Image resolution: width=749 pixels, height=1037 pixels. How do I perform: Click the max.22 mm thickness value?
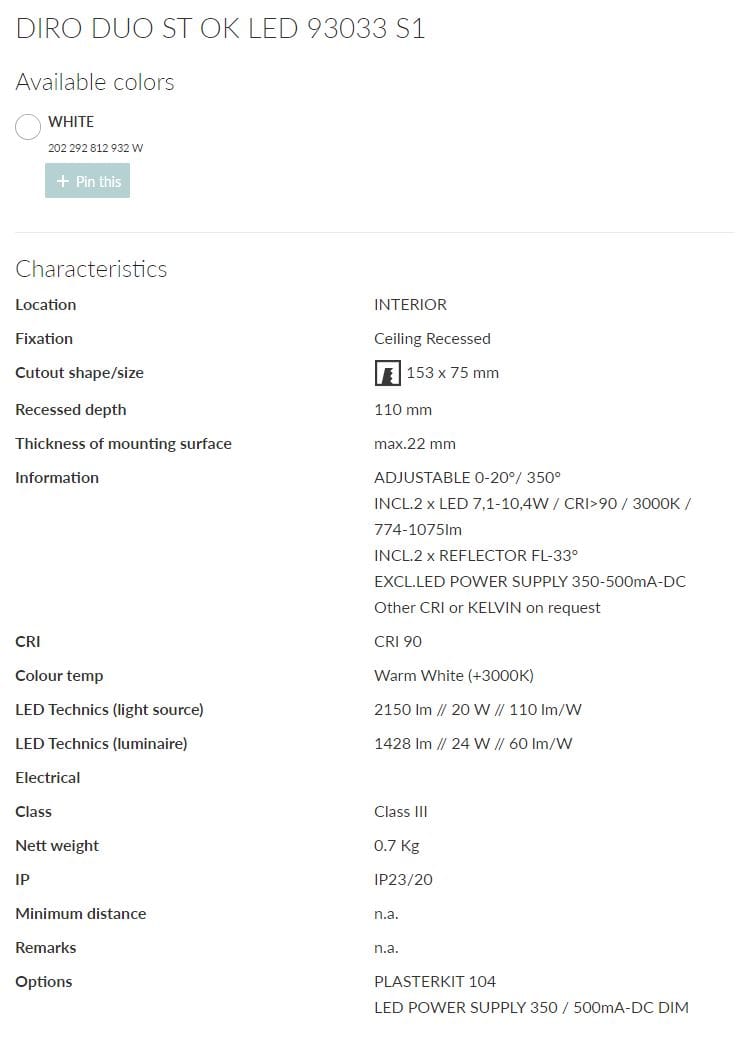tap(415, 443)
